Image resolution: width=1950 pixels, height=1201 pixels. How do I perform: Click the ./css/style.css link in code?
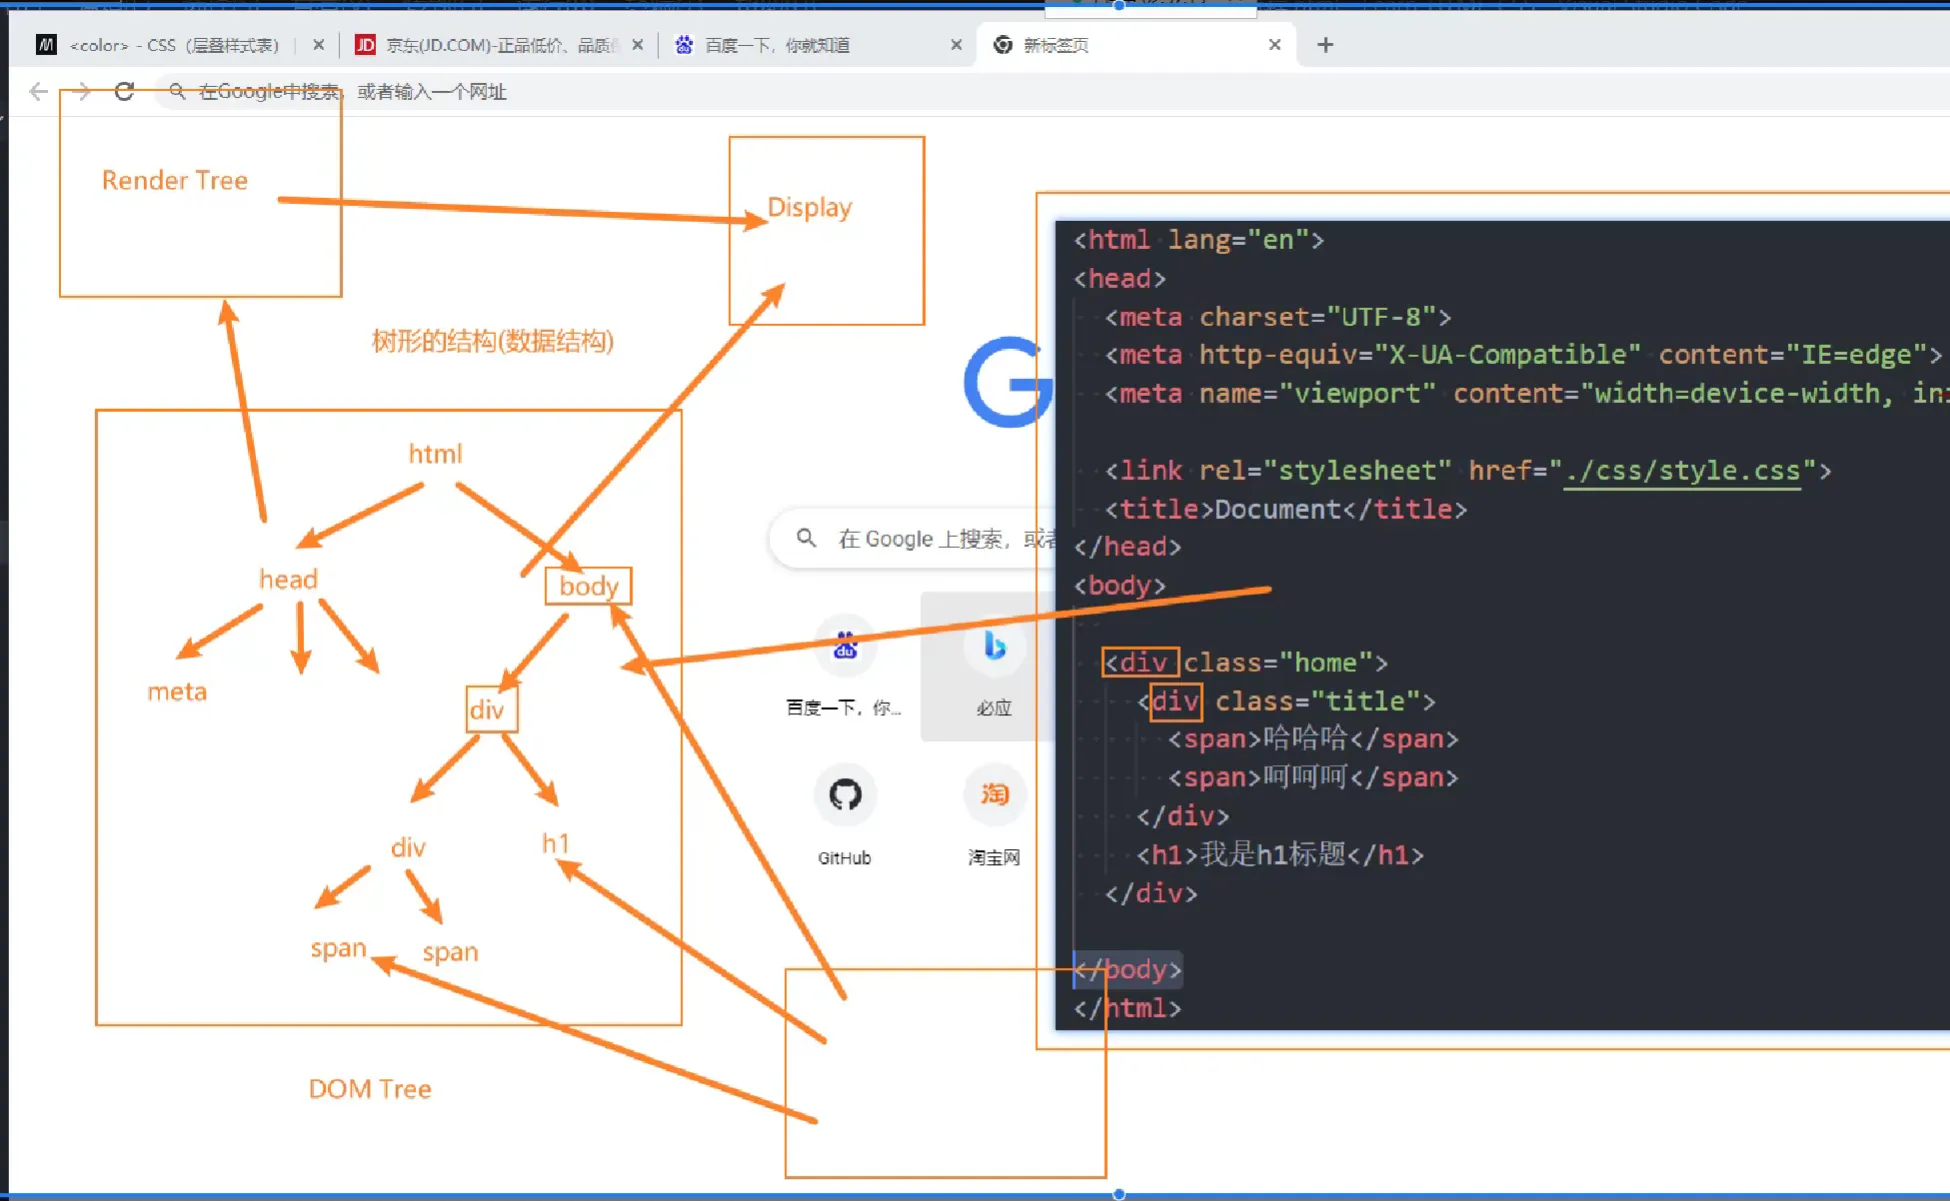1682,471
